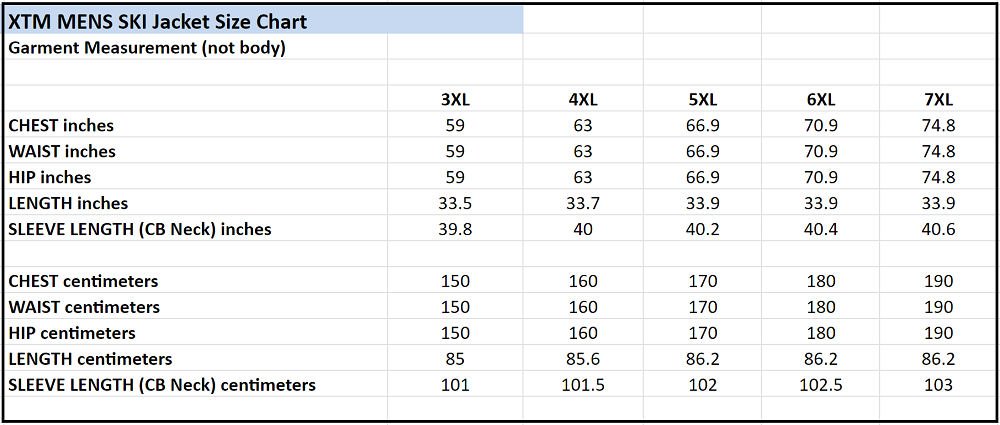Click the WAIST inches row label
Viewport: 1000px width, 425px height.
[62, 151]
